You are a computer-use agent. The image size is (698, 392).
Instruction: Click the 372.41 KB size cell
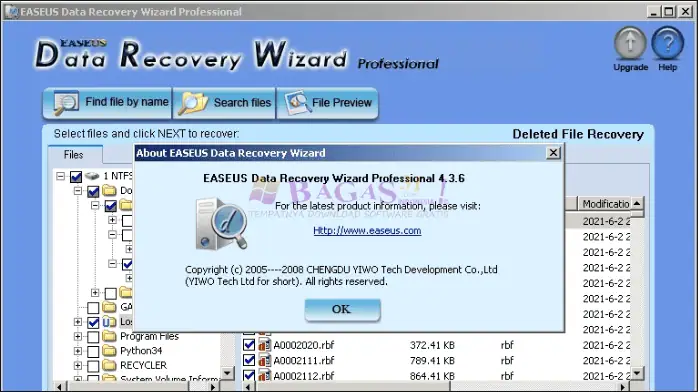point(432,345)
